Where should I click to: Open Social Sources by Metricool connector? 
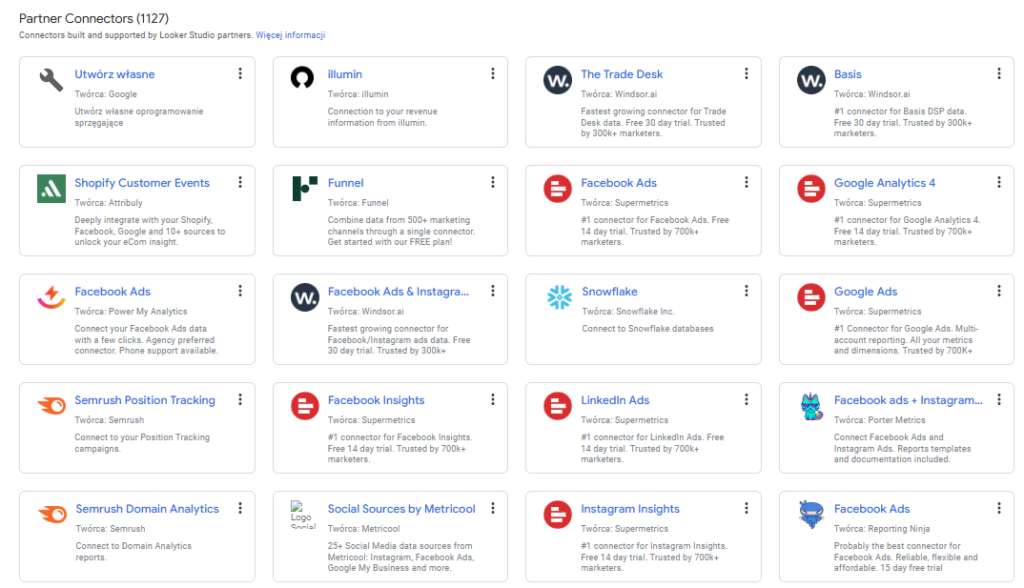(401, 509)
